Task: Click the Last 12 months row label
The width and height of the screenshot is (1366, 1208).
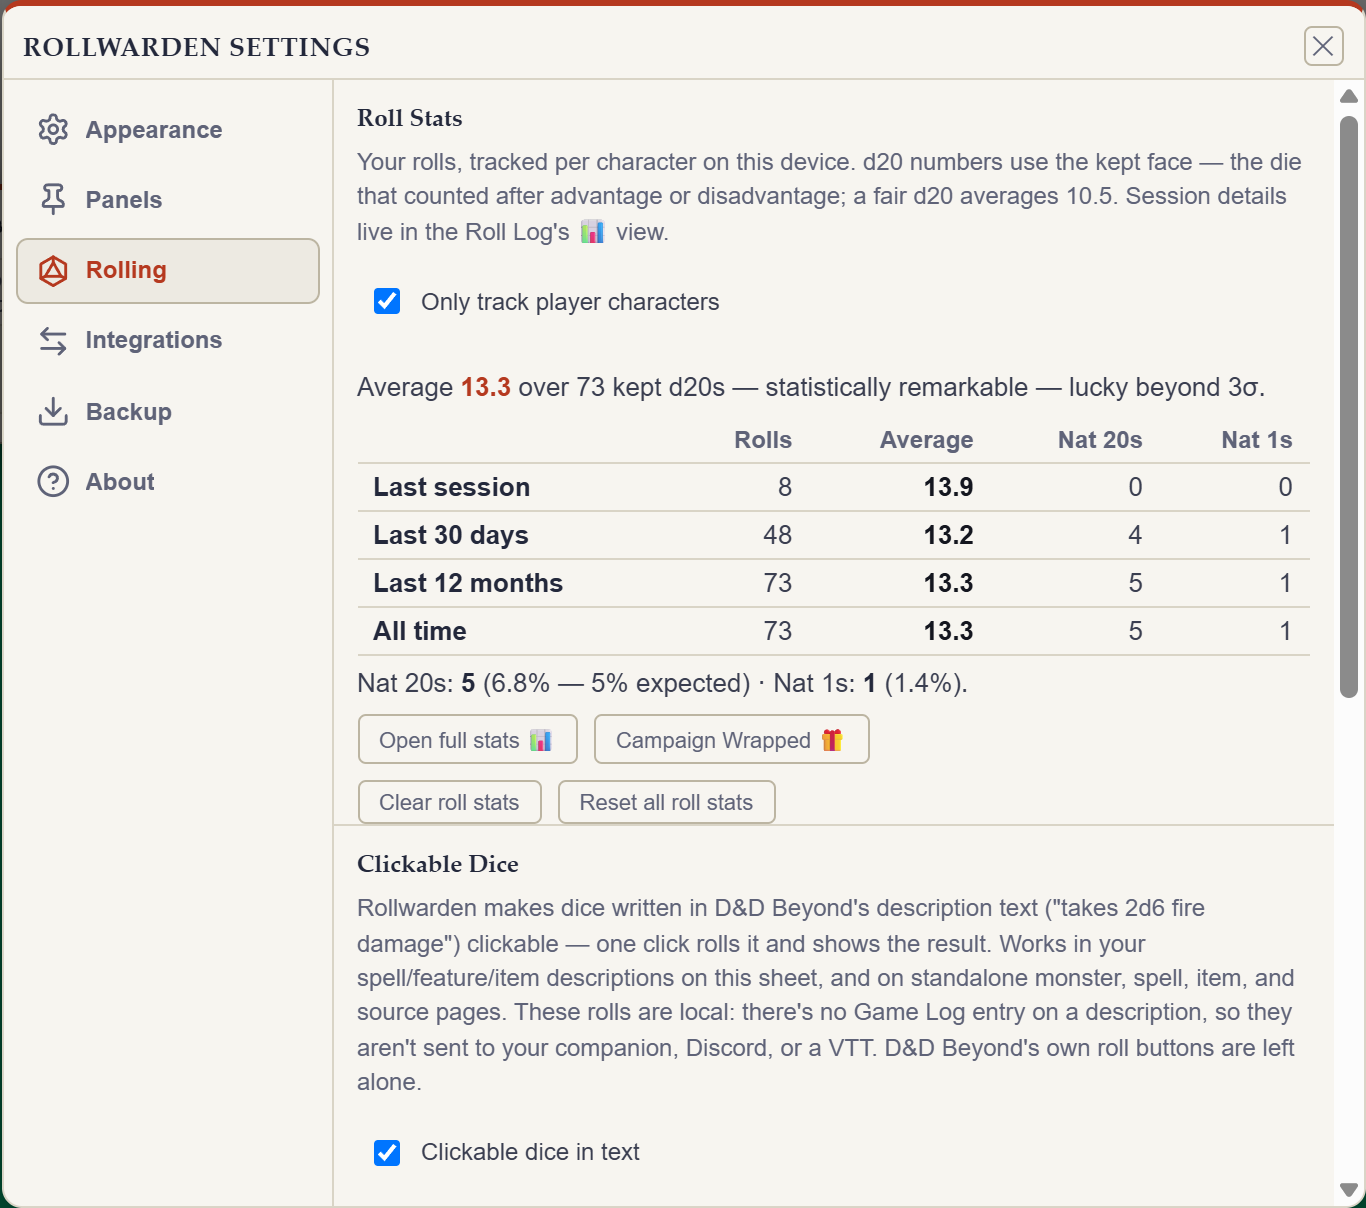Action: [x=468, y=583]
